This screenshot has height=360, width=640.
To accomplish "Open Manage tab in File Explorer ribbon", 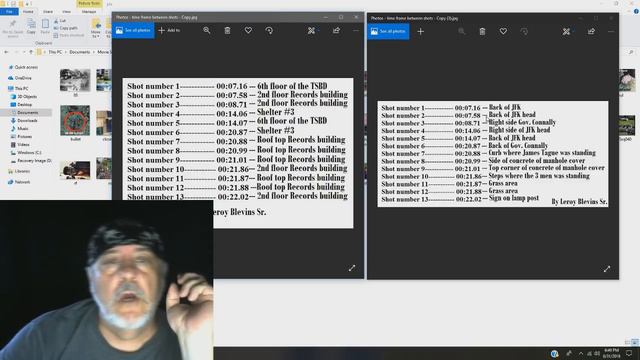I will pos(89,11).
